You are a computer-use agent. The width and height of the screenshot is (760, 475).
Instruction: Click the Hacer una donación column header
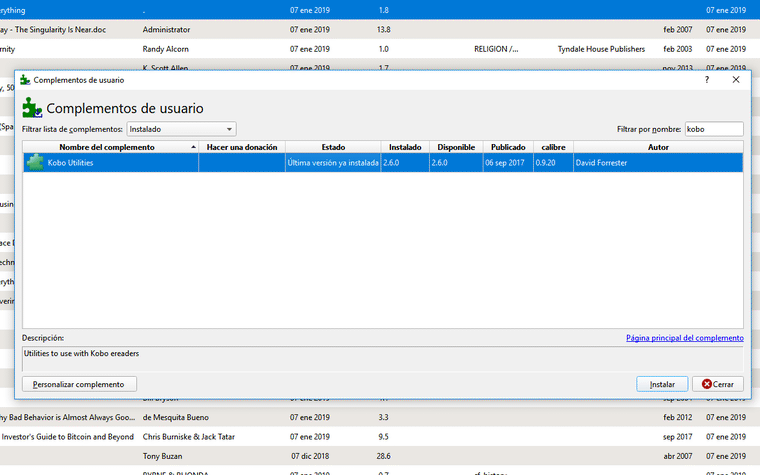click(x=242, y=147)
